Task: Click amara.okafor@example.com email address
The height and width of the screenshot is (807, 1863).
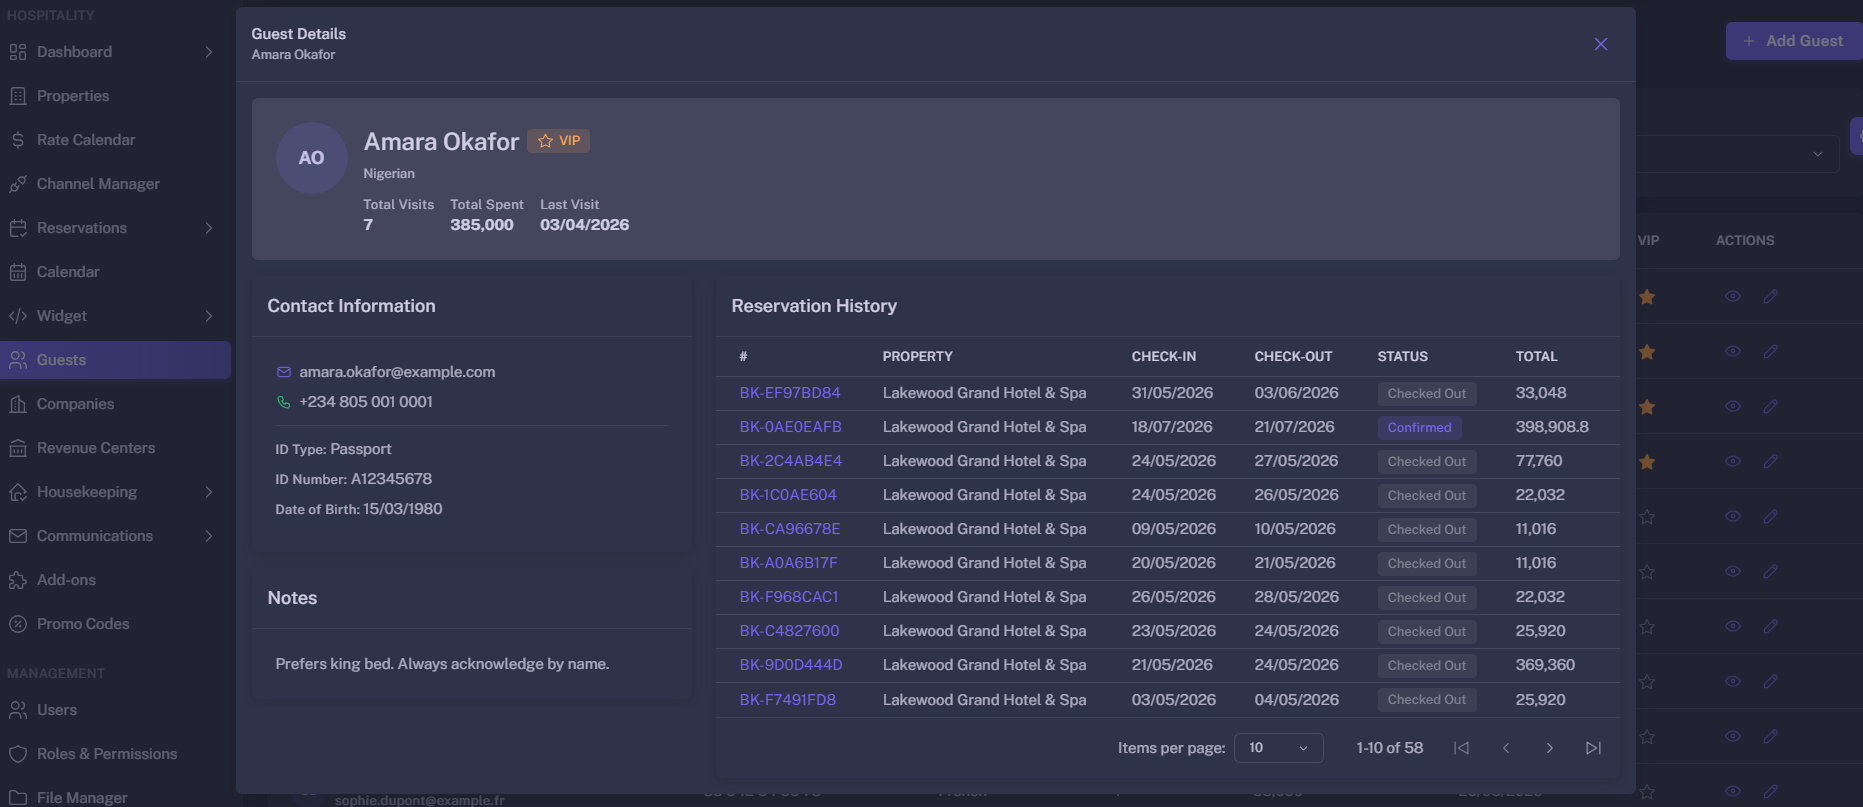Action: tap(397, 372)
